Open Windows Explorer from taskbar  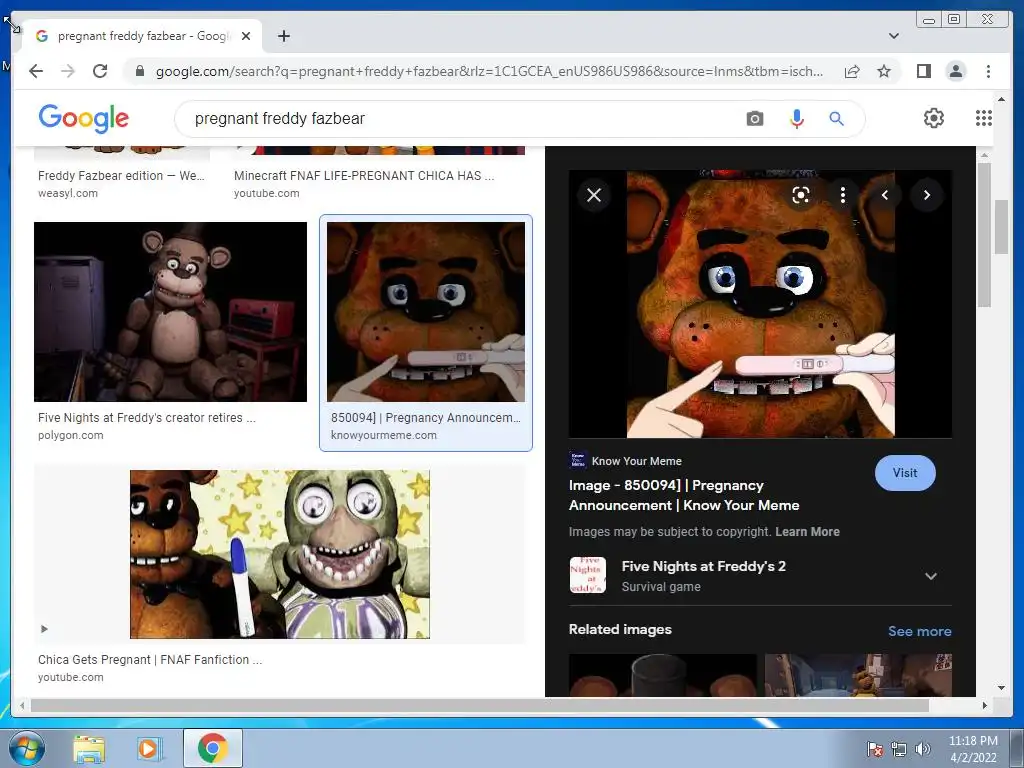tap(89, 748)
